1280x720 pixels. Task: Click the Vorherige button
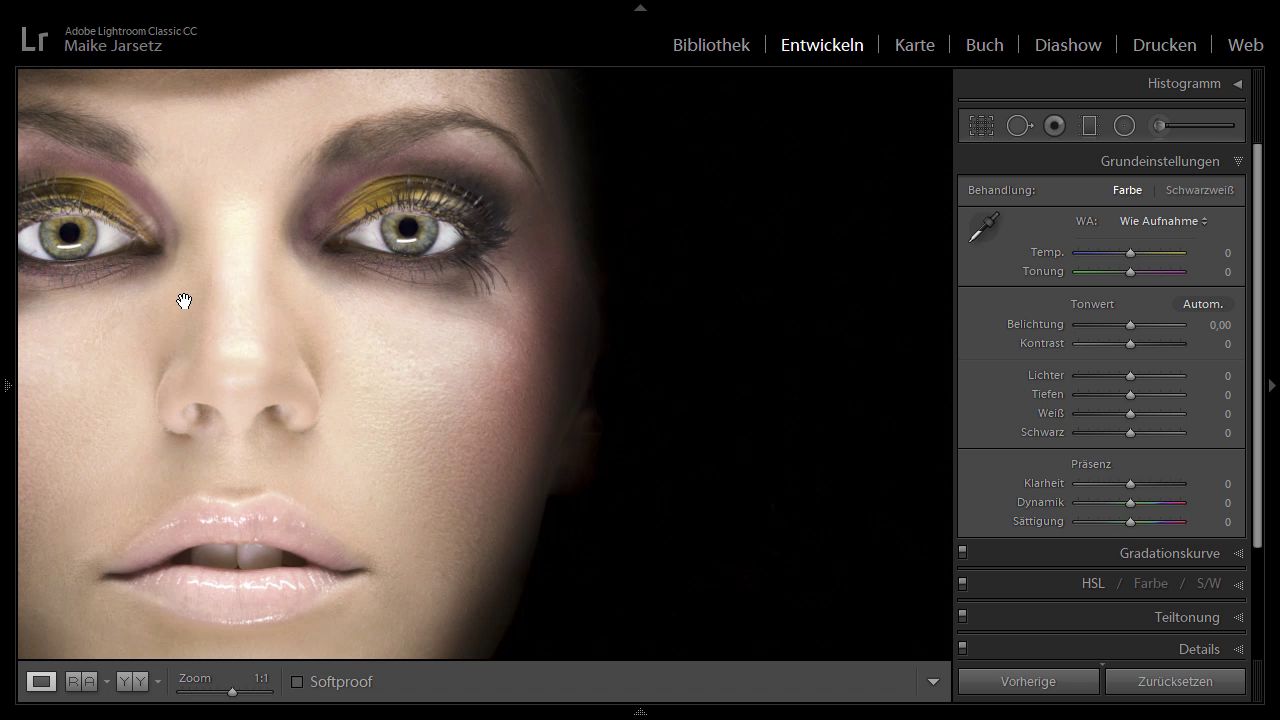point(1028,681)
